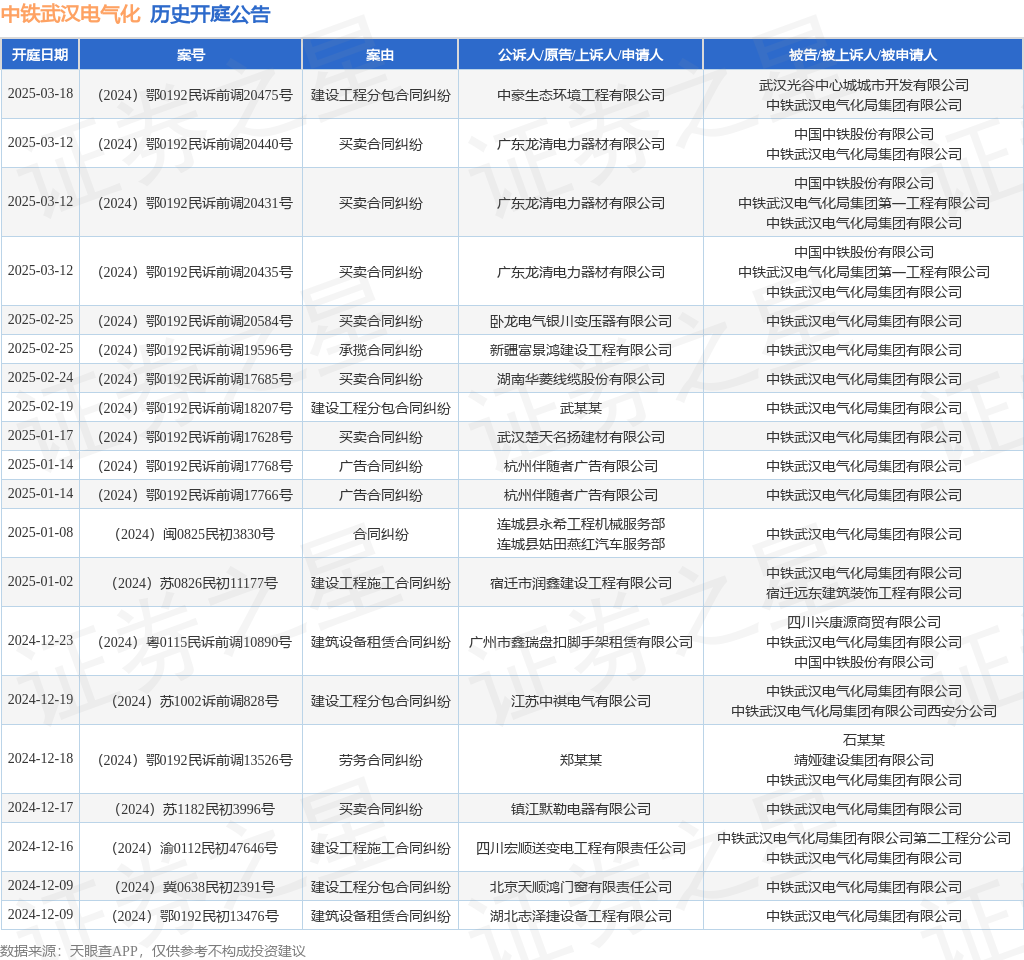Viewport: 1024px width, 960px height.
Task: Click 承揽合同纠纷 cause cell
Action: 380,350
